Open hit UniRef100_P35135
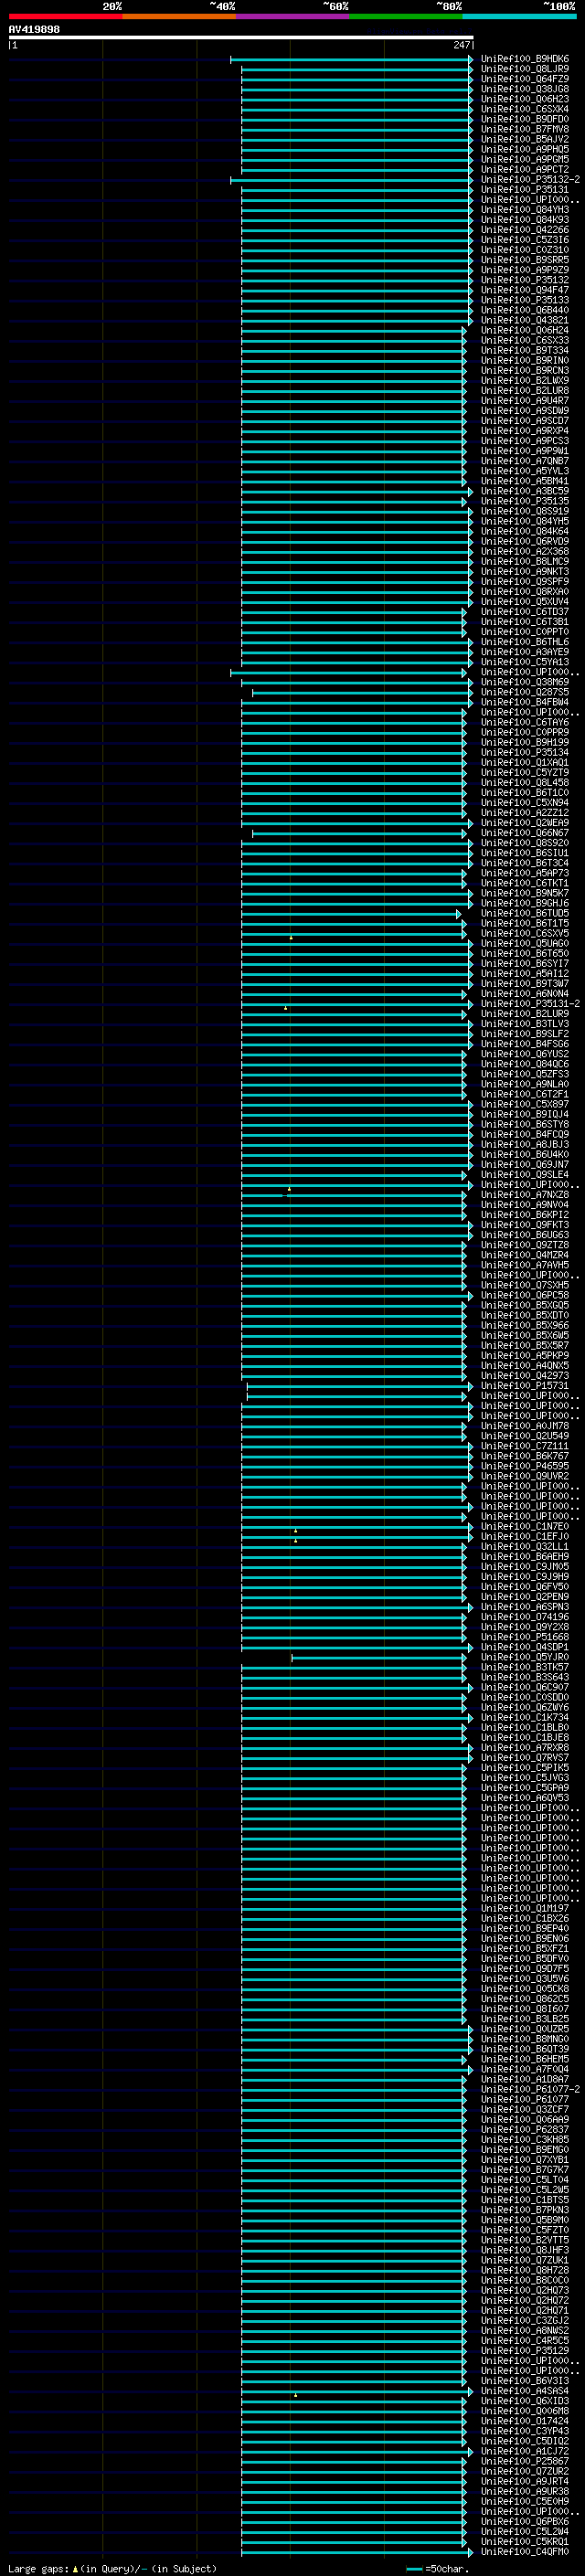Screen dimensions: 585x2576 click(x=524, y=501)
